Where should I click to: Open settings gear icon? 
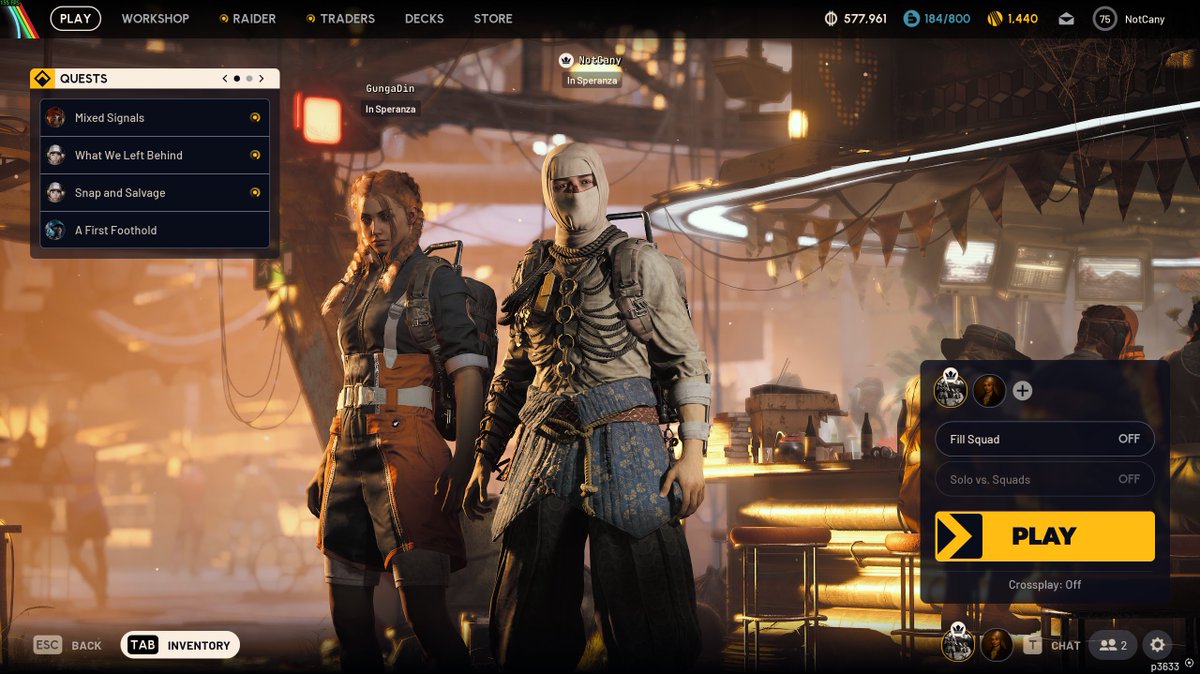click(1157, 645)
